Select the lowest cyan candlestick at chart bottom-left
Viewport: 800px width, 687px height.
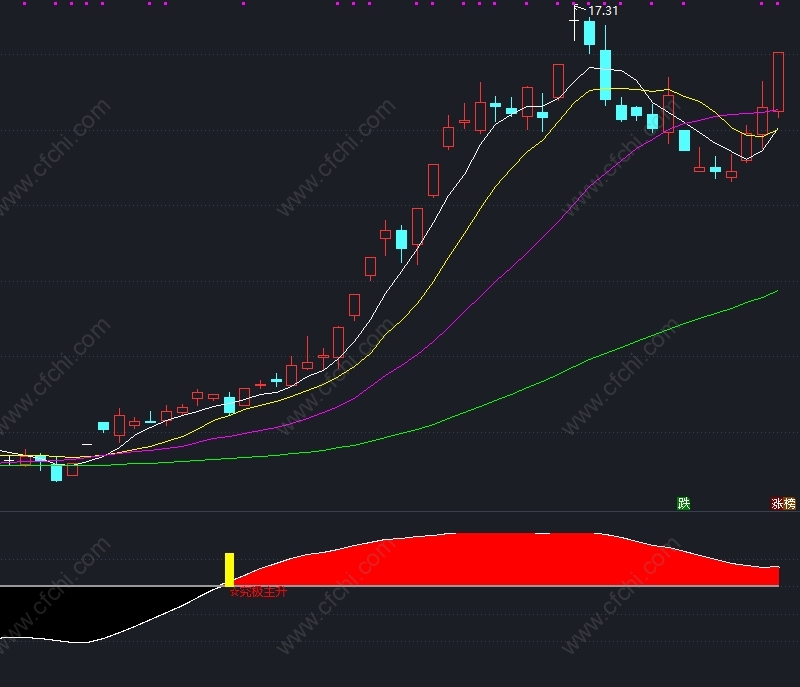coord(57,472)
